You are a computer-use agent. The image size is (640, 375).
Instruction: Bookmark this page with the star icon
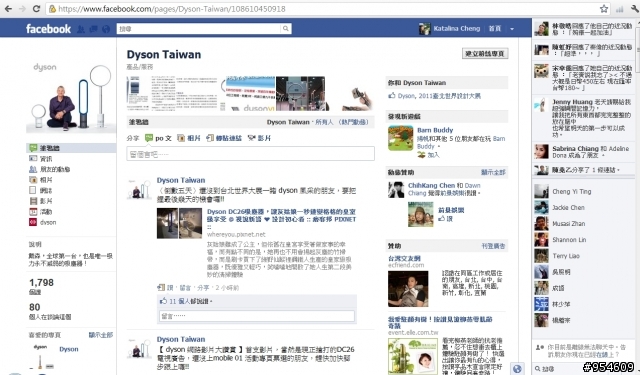pyautogui.click(x=604, y=9)
